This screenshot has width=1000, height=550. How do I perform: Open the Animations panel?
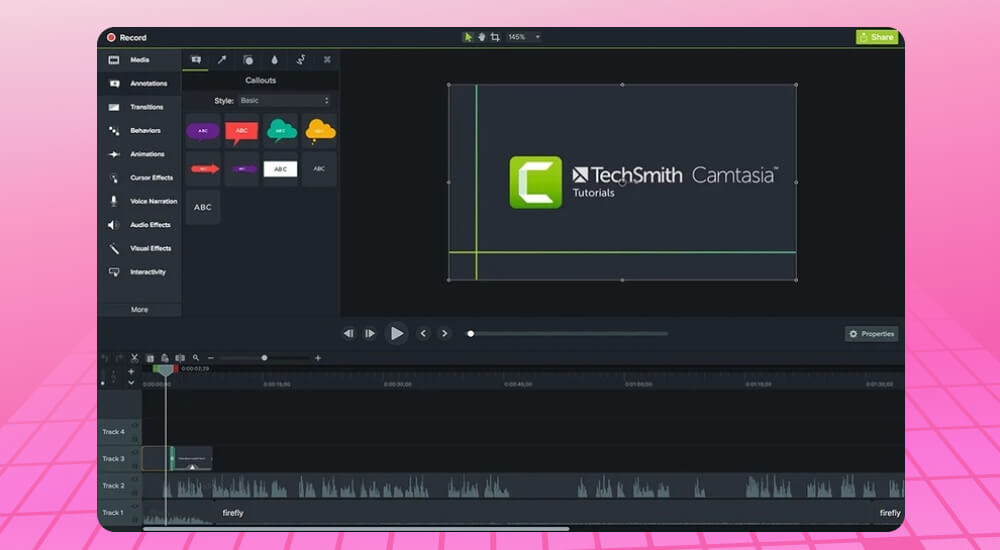tap(140, 154)
